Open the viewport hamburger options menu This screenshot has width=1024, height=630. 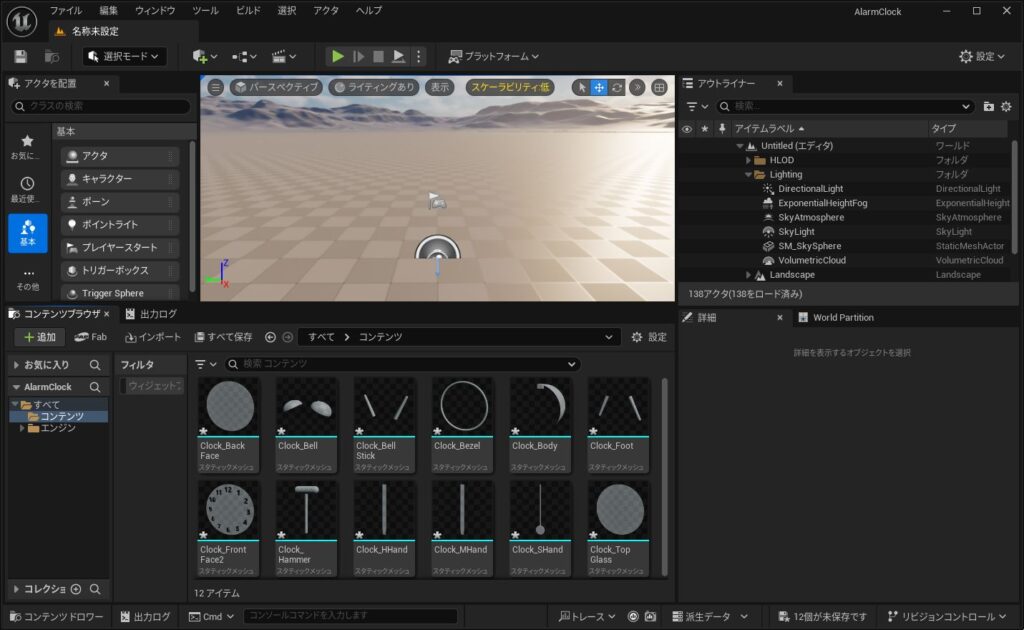pos(215,87)
